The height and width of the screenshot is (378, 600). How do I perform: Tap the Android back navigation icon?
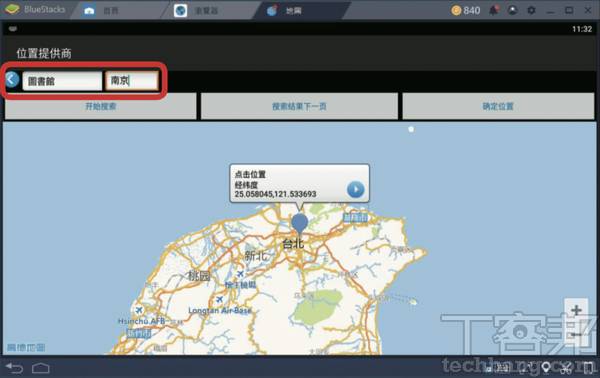pos(15,368)
